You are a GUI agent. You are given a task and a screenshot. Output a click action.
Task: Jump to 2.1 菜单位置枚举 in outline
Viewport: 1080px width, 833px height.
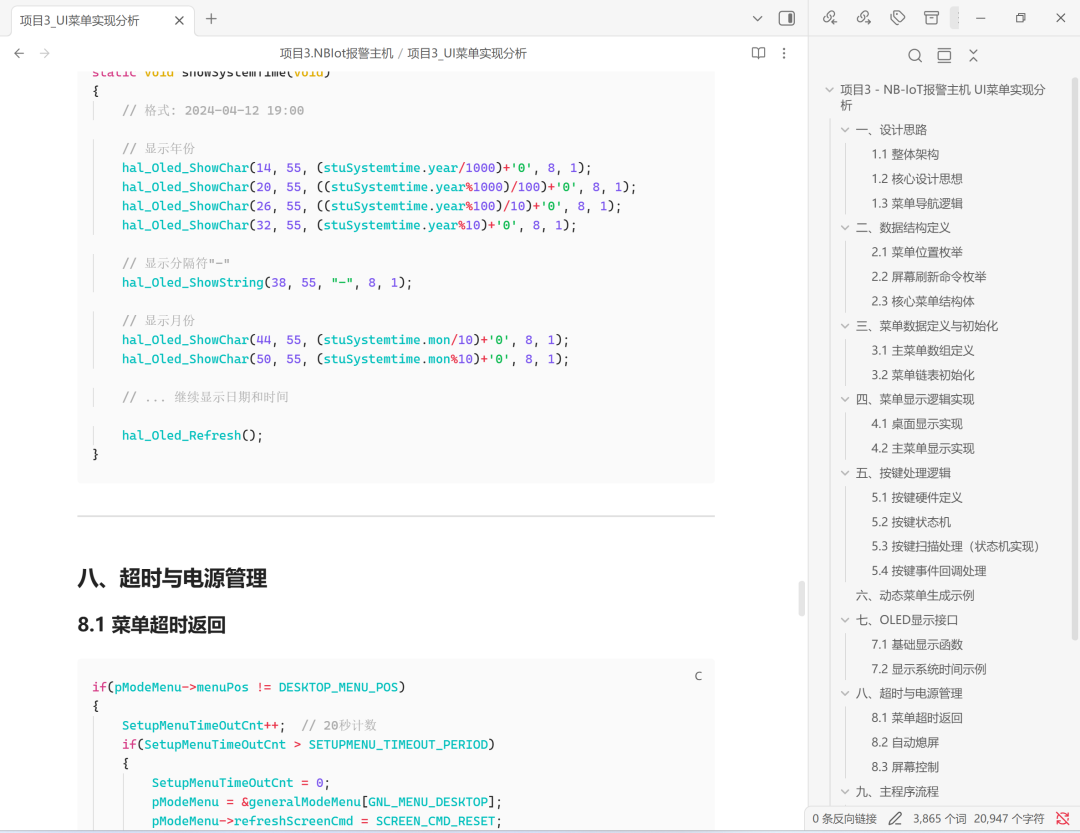(x=917, y=252)
